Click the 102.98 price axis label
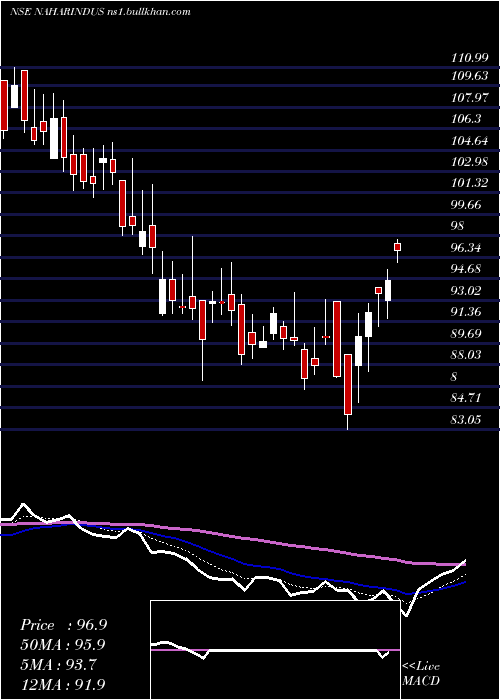The width and height of the screenshot is (500, 700). click(469, 162)
